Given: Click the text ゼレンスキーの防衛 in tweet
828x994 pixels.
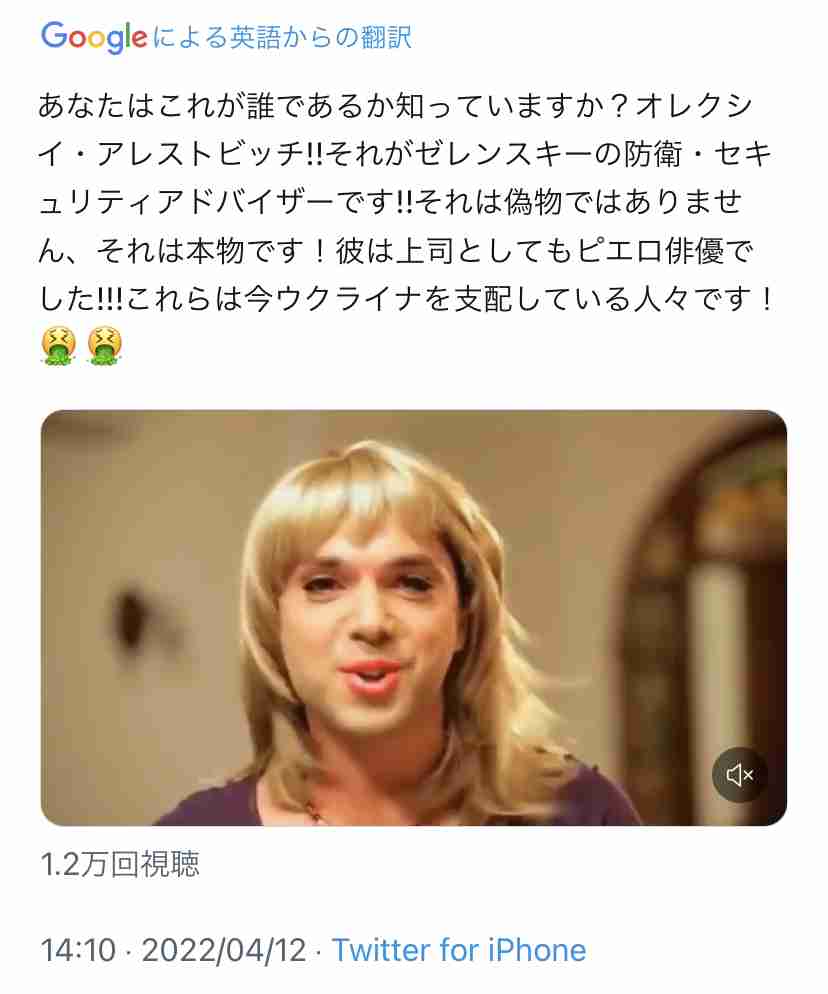Looking at the screenshot, I should point(550,154).
